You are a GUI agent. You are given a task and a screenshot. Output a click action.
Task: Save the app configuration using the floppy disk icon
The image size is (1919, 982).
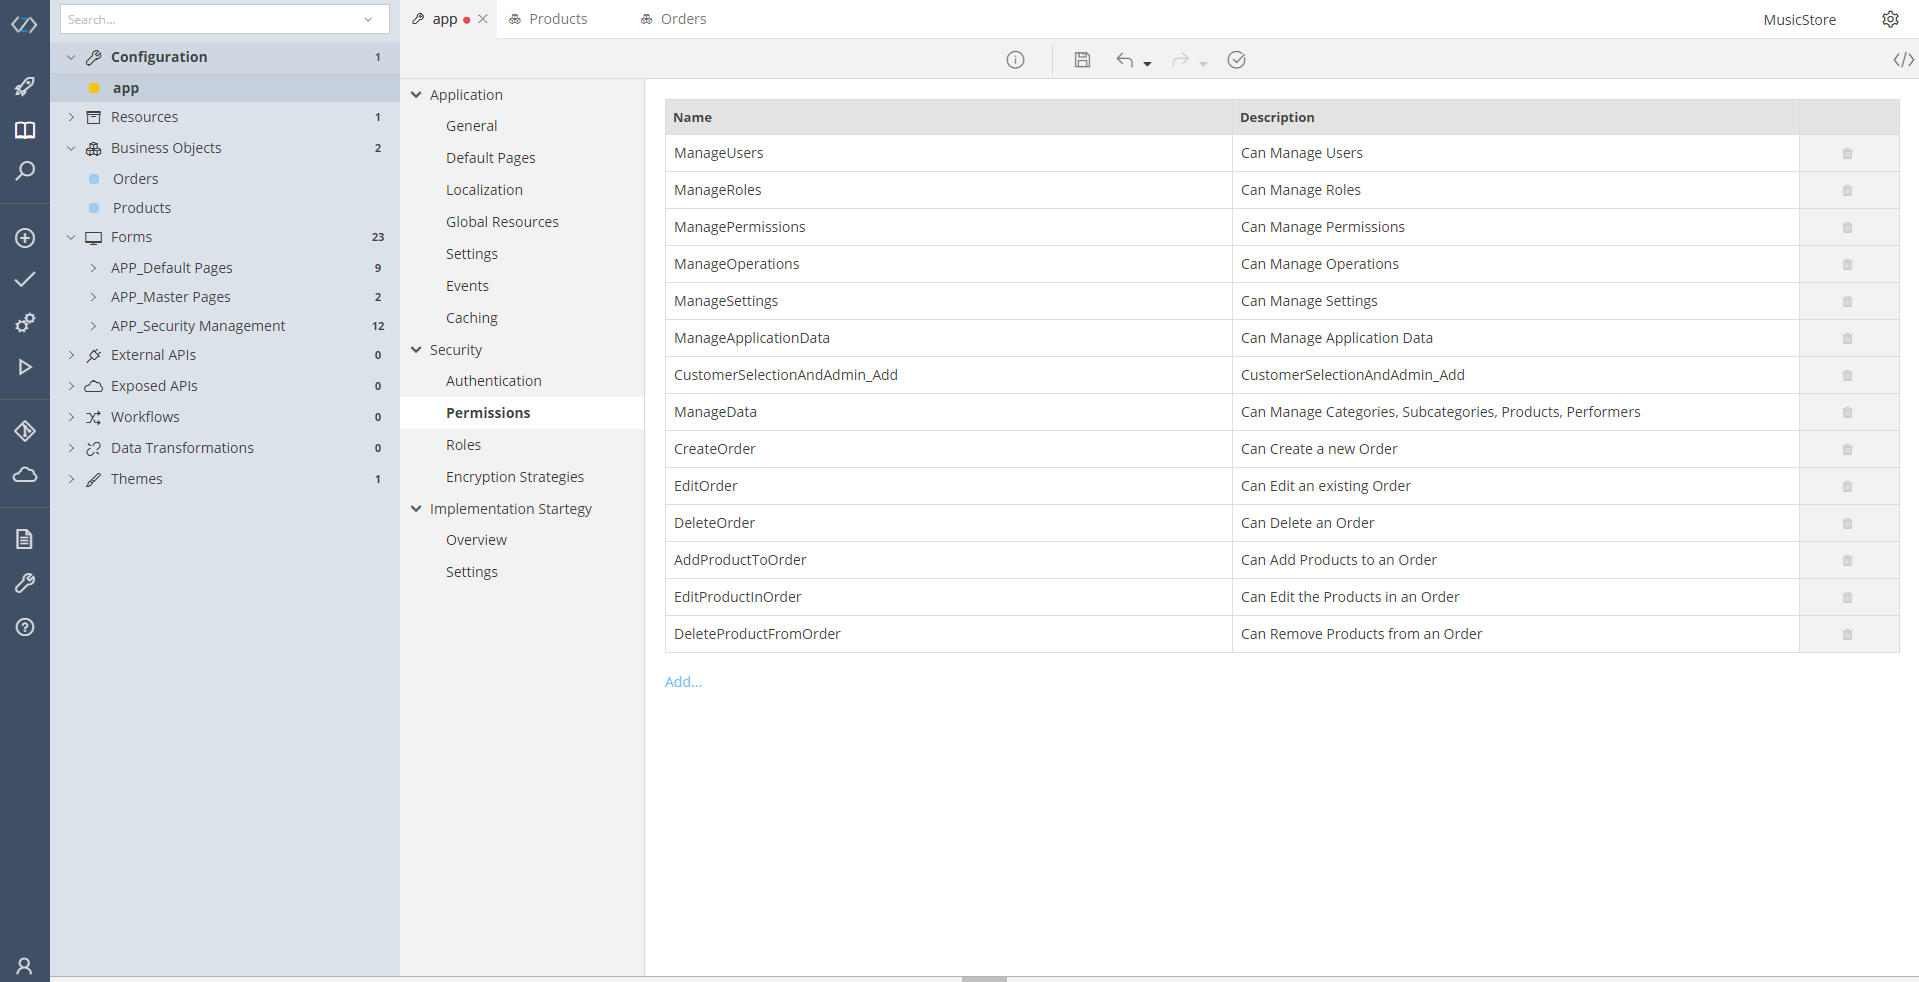[x=1082, y=60]
